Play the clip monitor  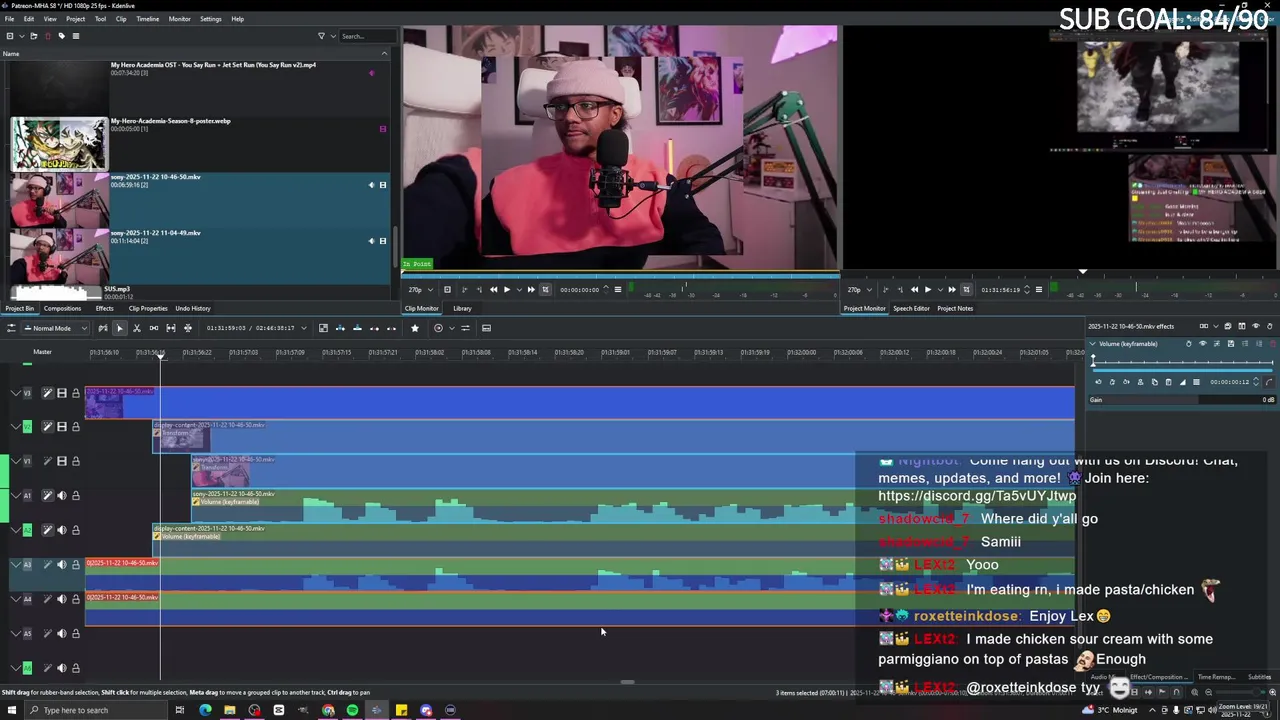click(x=507, y=290)
